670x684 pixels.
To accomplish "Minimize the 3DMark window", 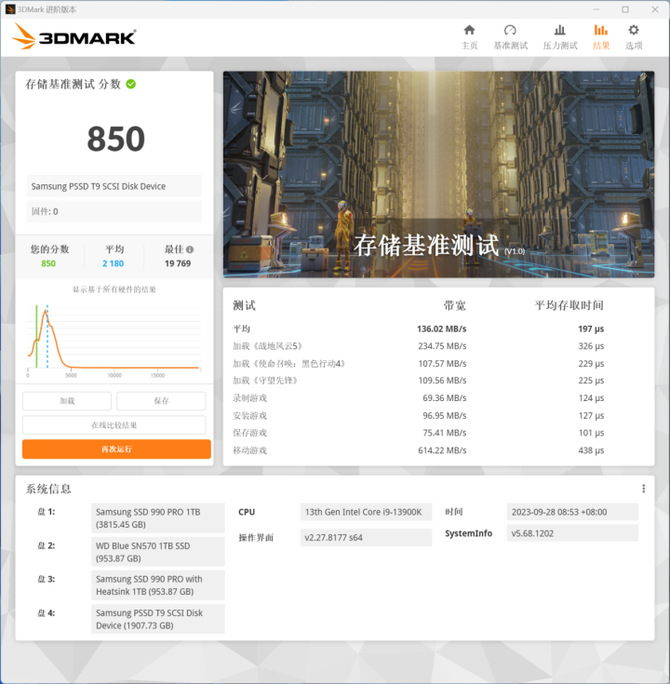I will tap(596, 9).
